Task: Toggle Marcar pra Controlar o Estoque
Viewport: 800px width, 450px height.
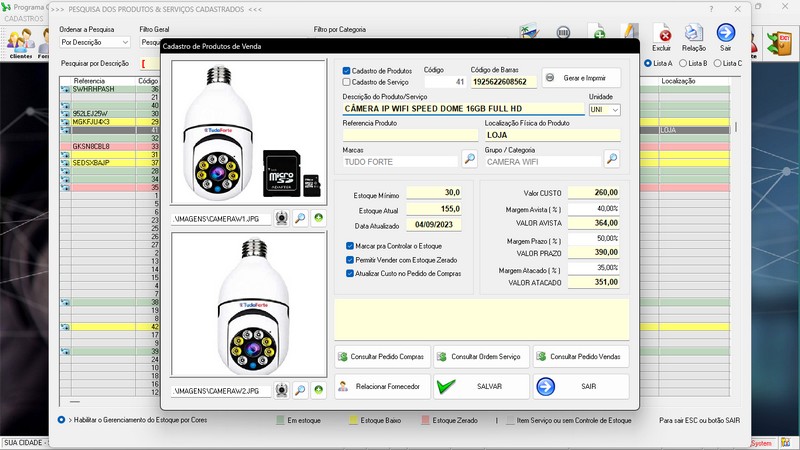Action: coord(349,245)
